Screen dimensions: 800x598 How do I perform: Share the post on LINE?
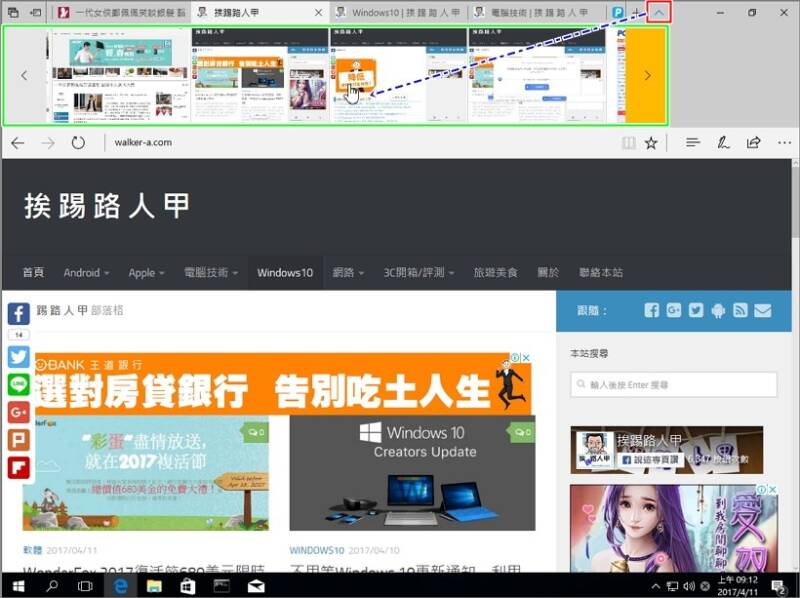pos(18,384)
